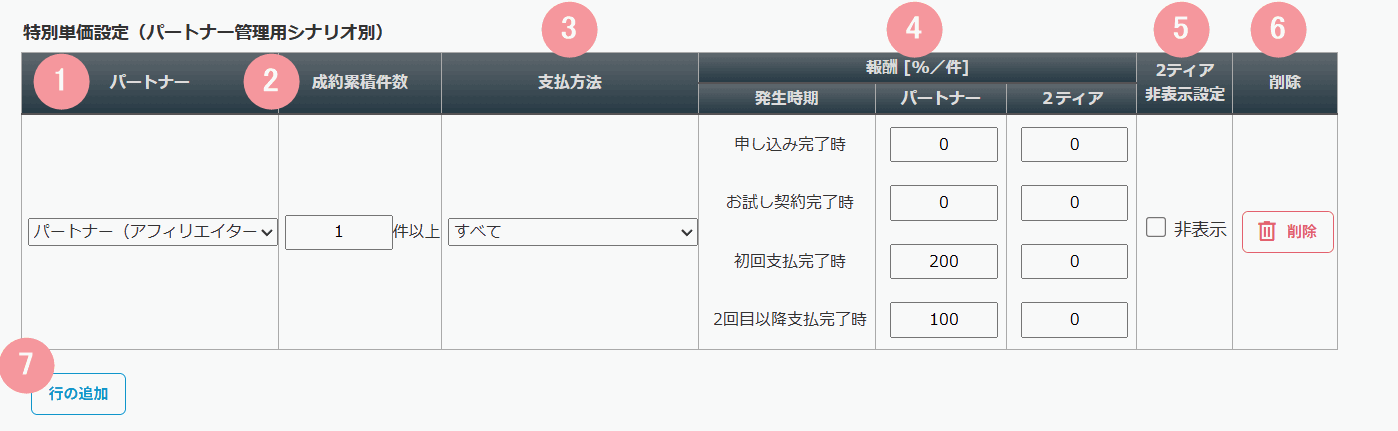Image resolution: width=1398 pixels, height=431 pixels.
Task: Enable the 非表示 checkbox for 2ティア
Action: pos(1156,229)
